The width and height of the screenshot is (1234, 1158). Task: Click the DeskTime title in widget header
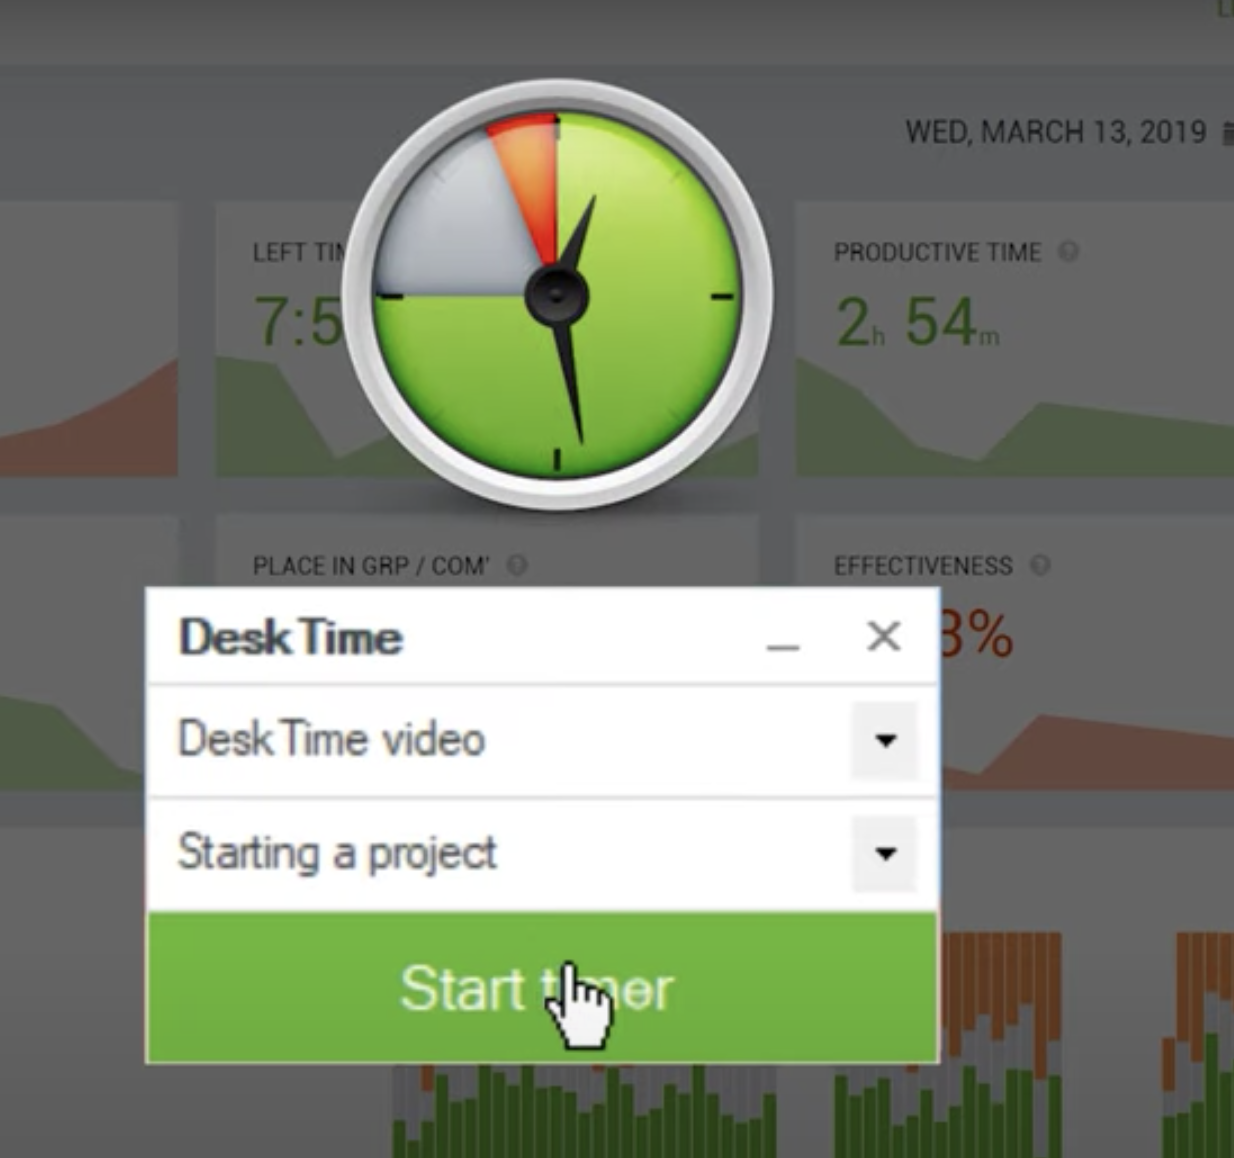[x=291, y=637]
